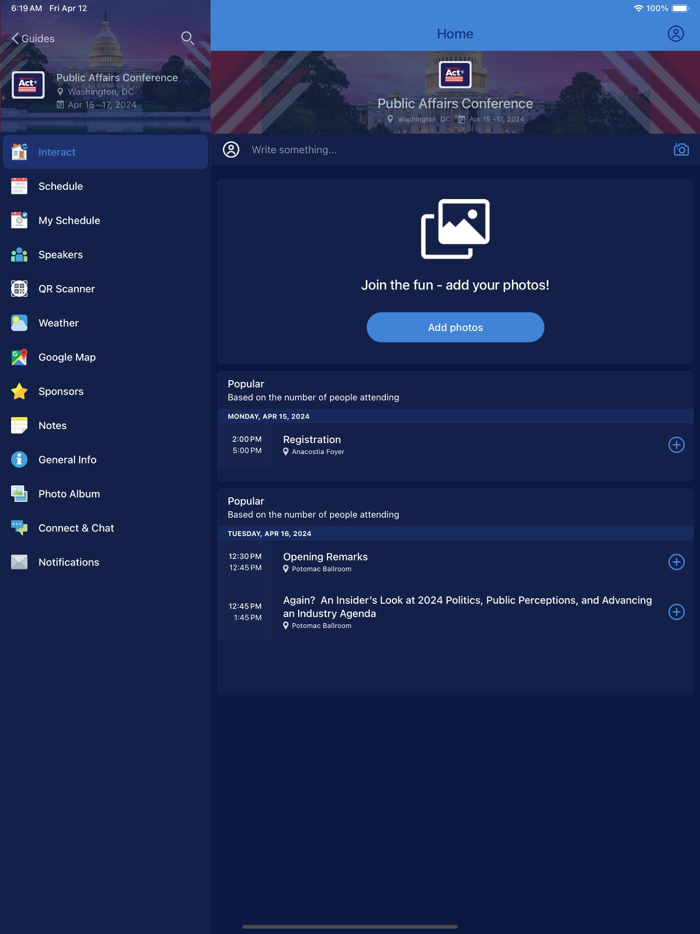Open the Weather menu item
The image size is (700, 934).
coord(105,323)
